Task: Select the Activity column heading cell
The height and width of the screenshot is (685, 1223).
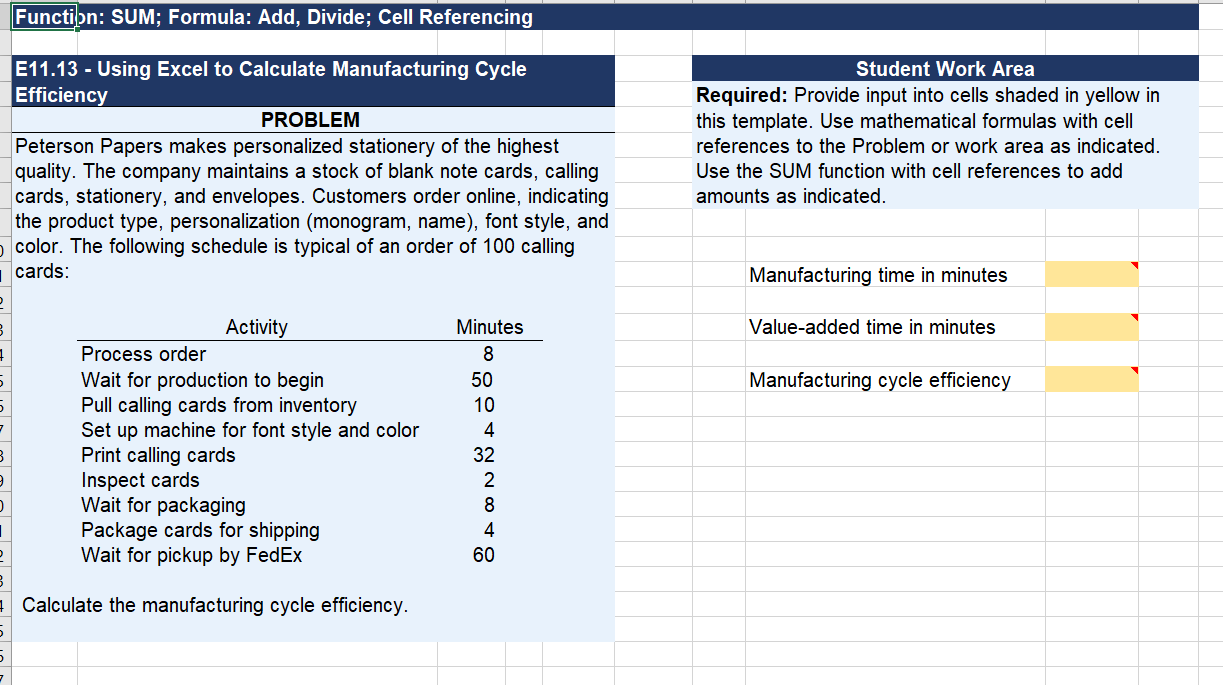Action: coord(257,328)
